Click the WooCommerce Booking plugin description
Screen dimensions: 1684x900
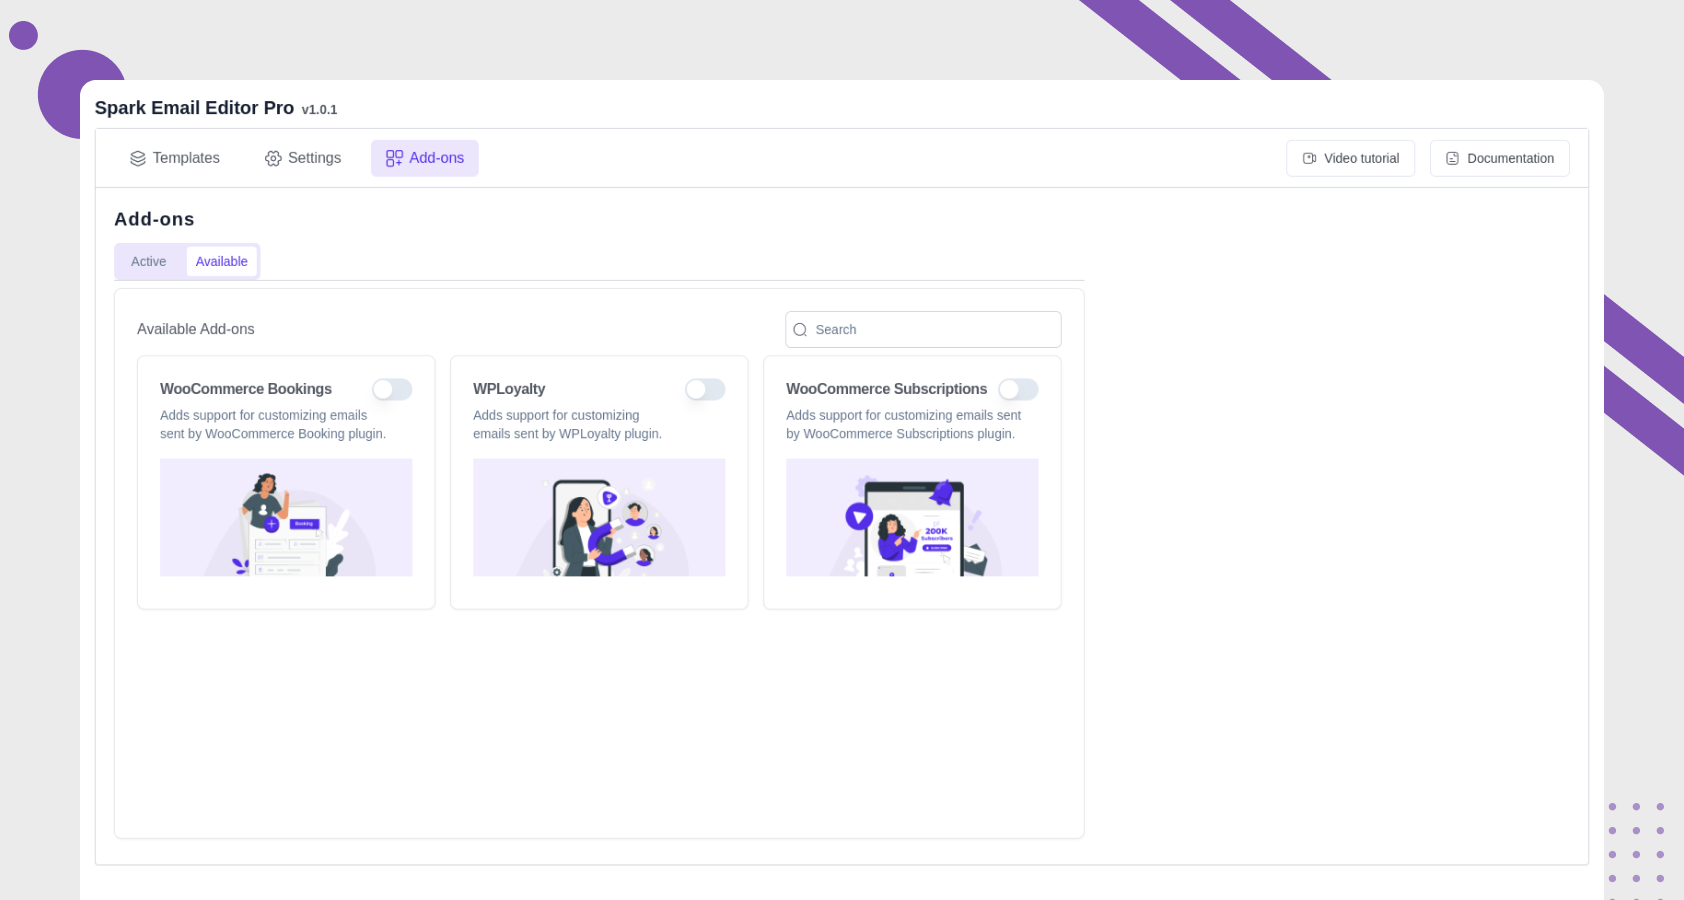(273, 424)
